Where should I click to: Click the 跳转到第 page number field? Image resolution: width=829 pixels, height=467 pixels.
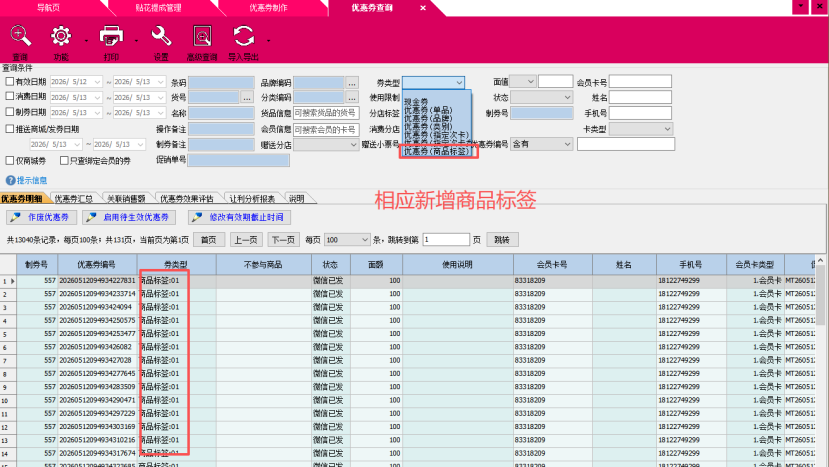446,240
